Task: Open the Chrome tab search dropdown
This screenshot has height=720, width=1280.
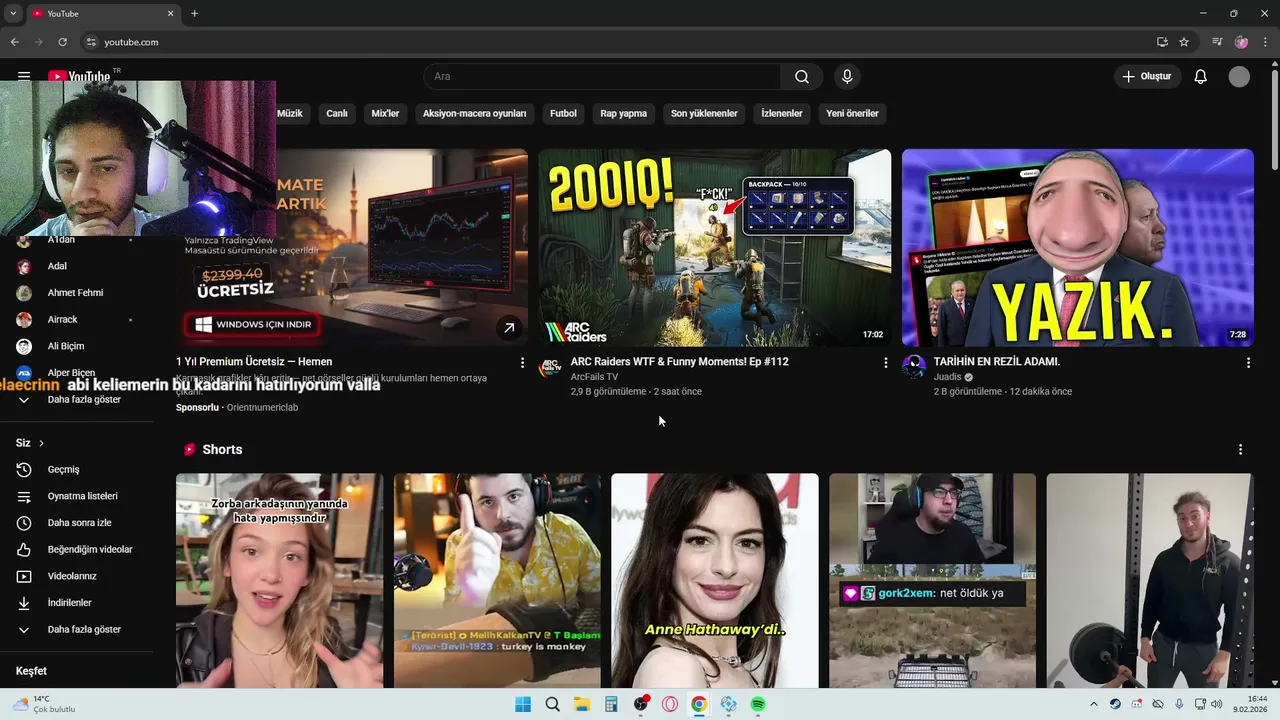Action: tap(13, 13)
